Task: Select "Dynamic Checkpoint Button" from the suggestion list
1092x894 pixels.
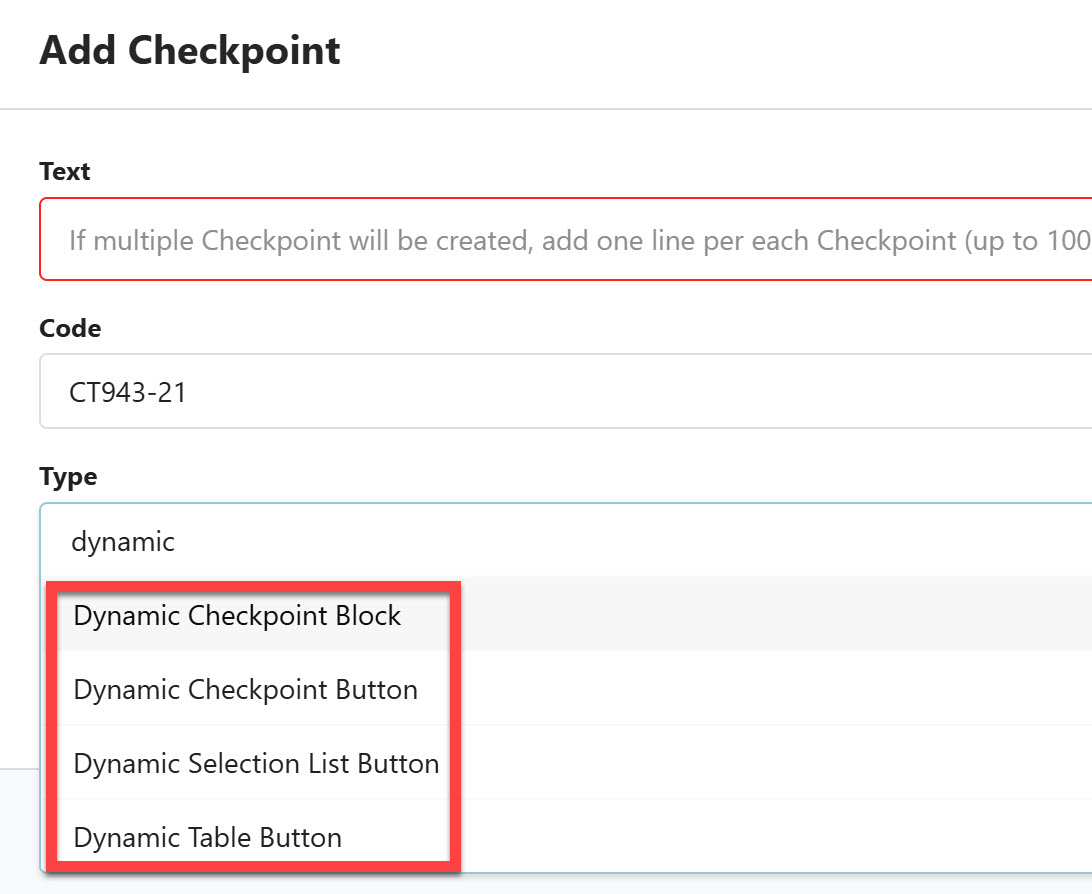Action: [246, 690]
